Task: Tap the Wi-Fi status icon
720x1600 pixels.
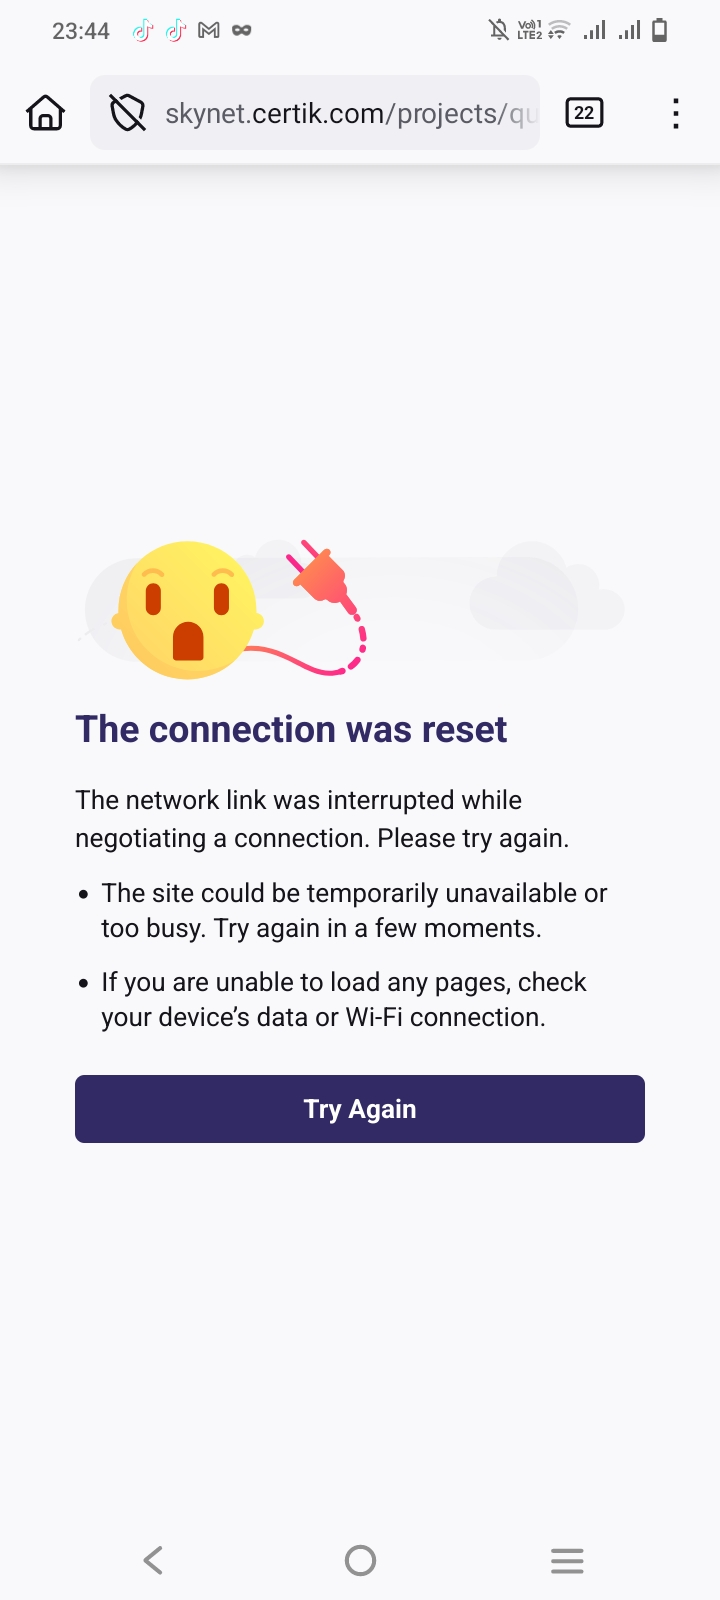Action: pos(559,31)
